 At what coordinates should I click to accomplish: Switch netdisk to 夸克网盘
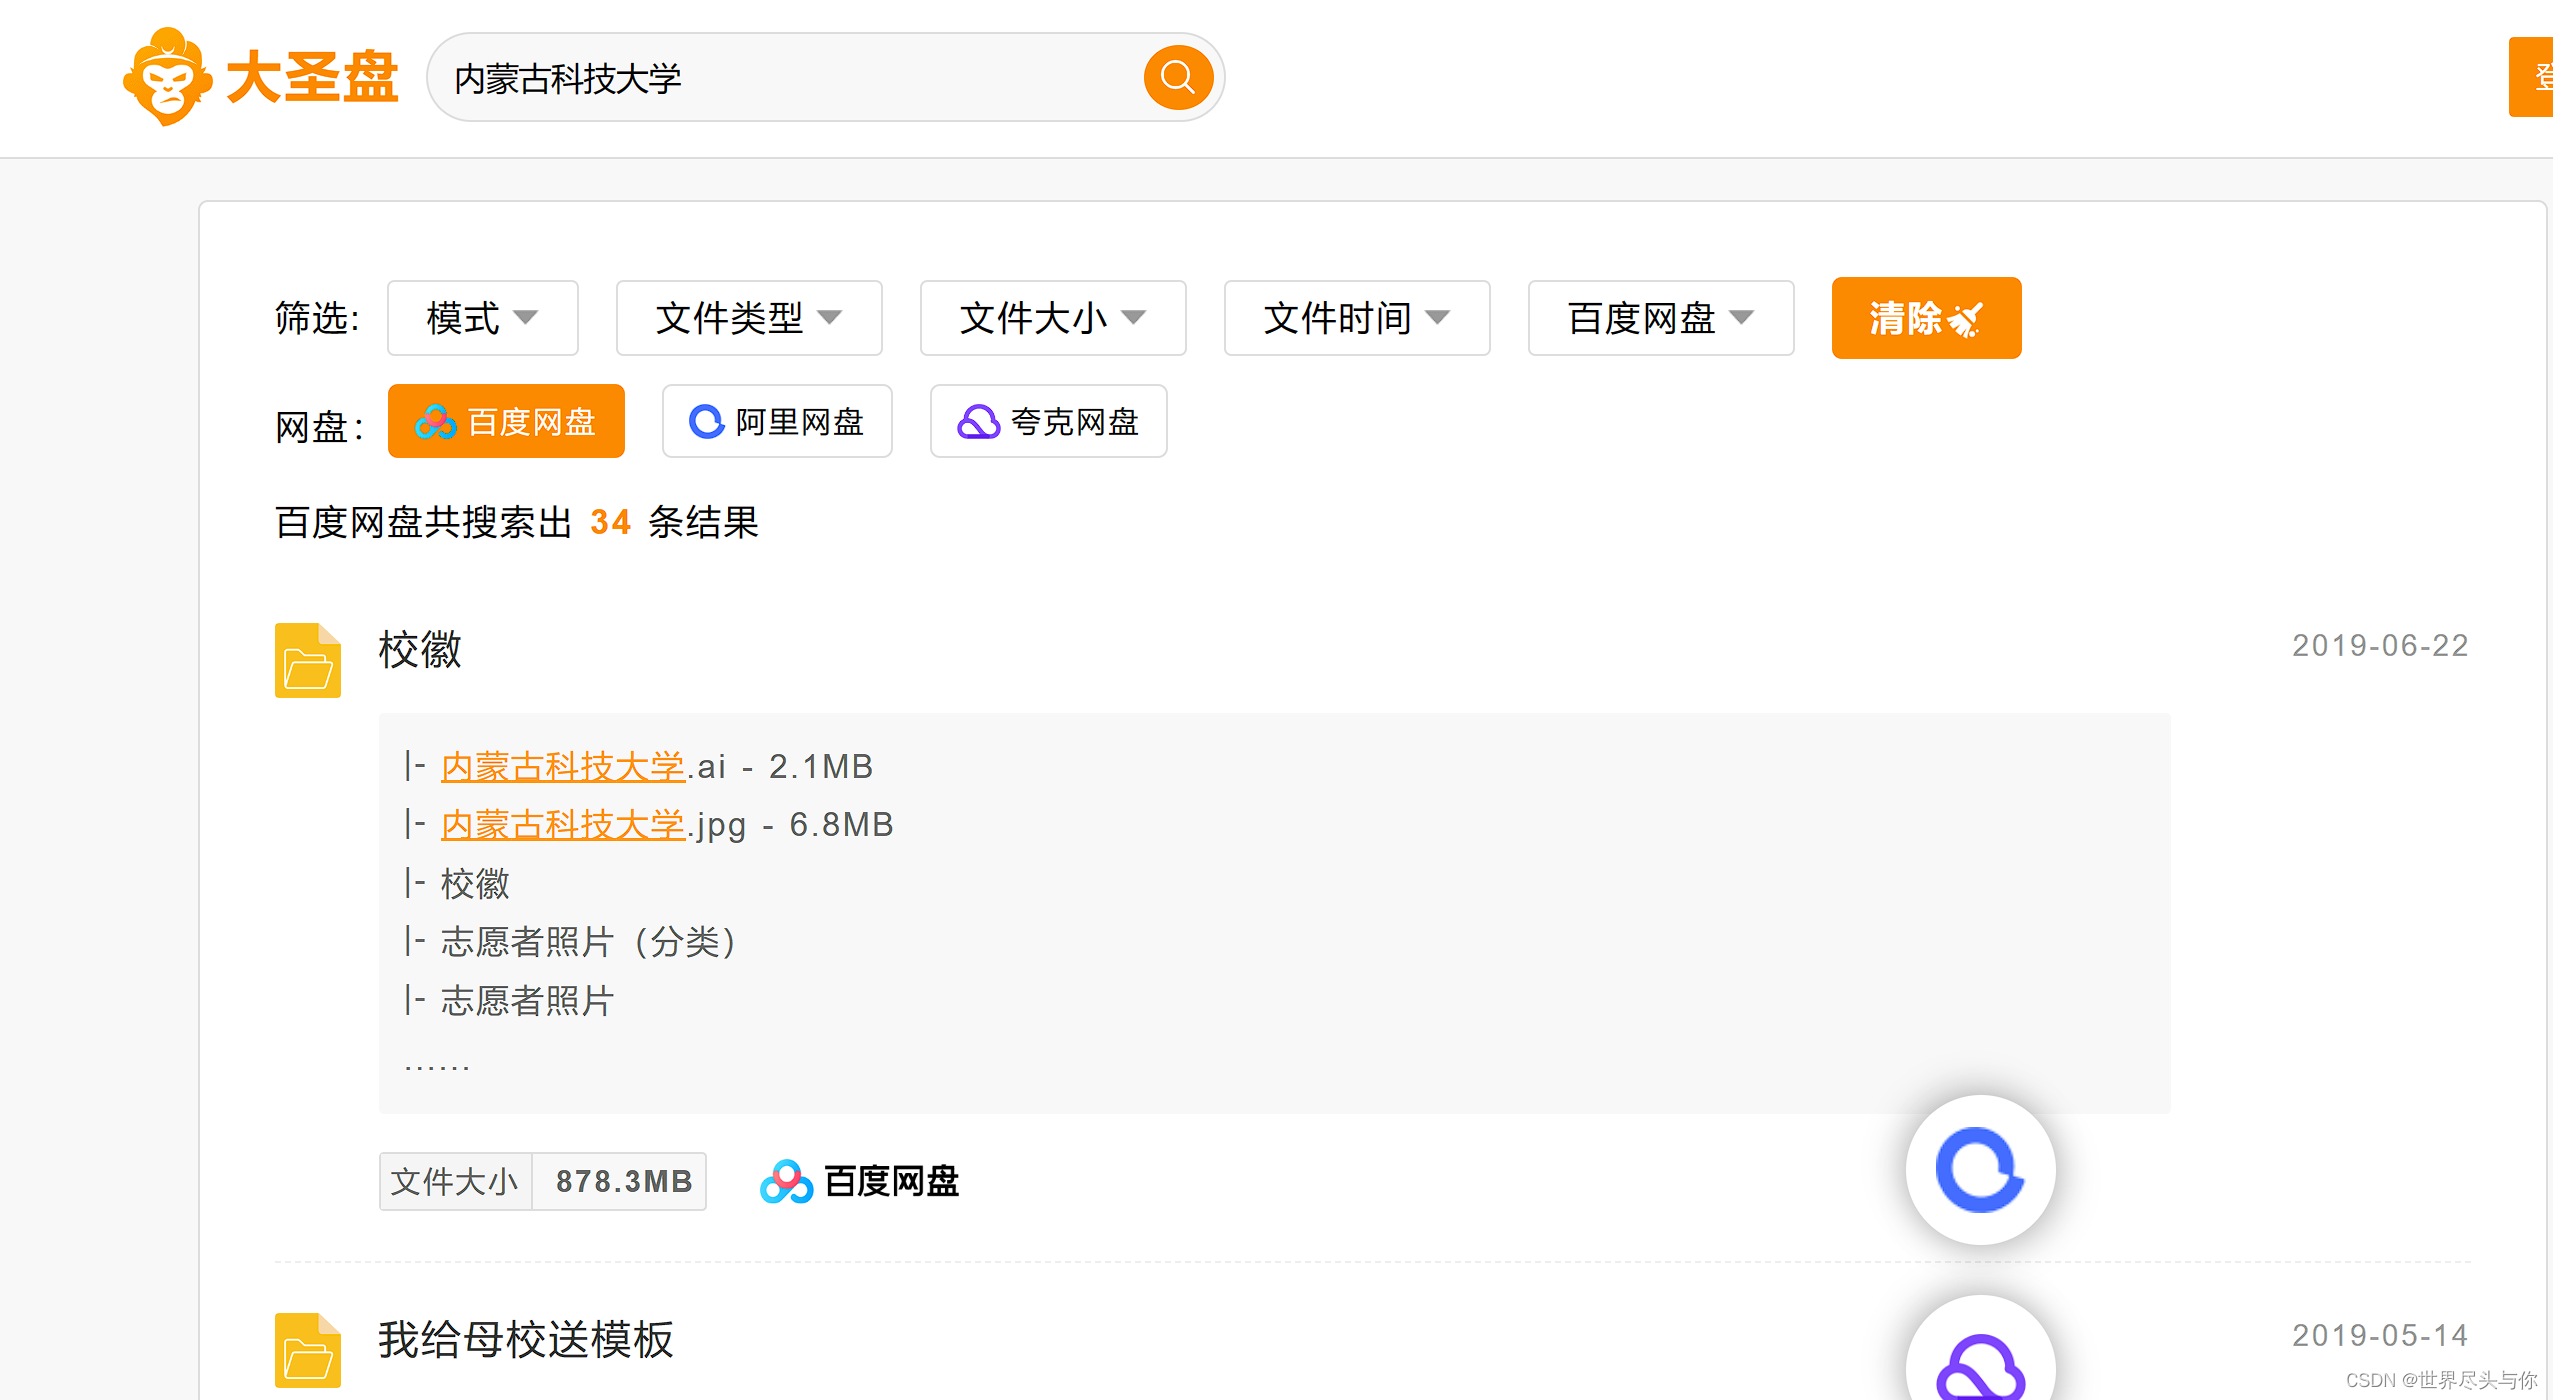(1048, 421)
